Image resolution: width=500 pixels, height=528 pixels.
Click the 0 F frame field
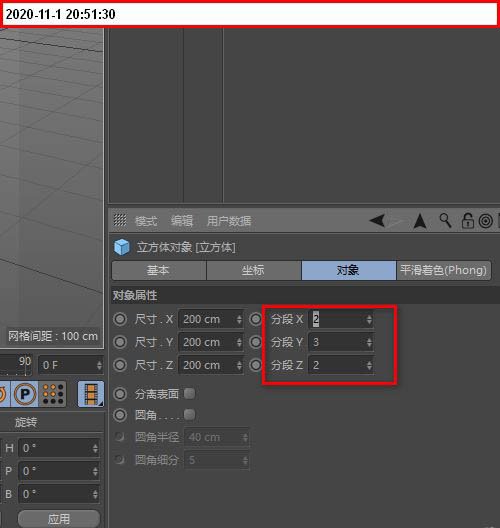click(71, 365)
